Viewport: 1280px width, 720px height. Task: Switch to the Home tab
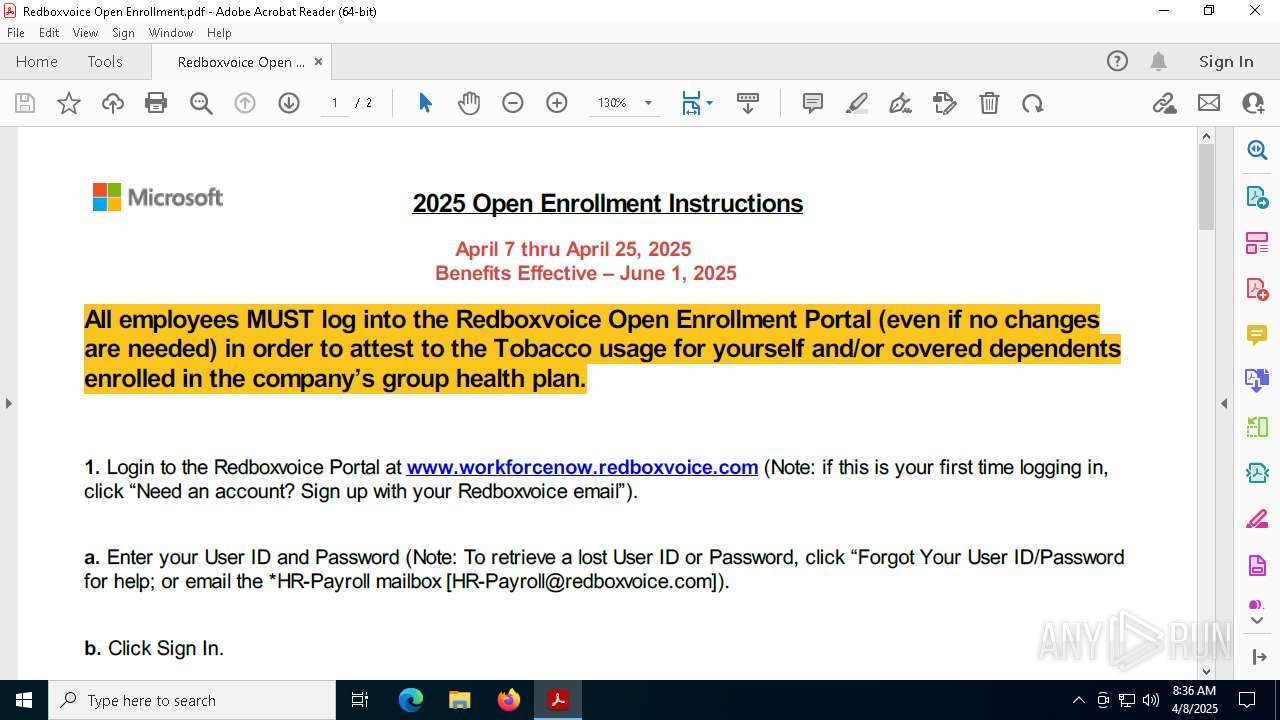coord(37,61)
